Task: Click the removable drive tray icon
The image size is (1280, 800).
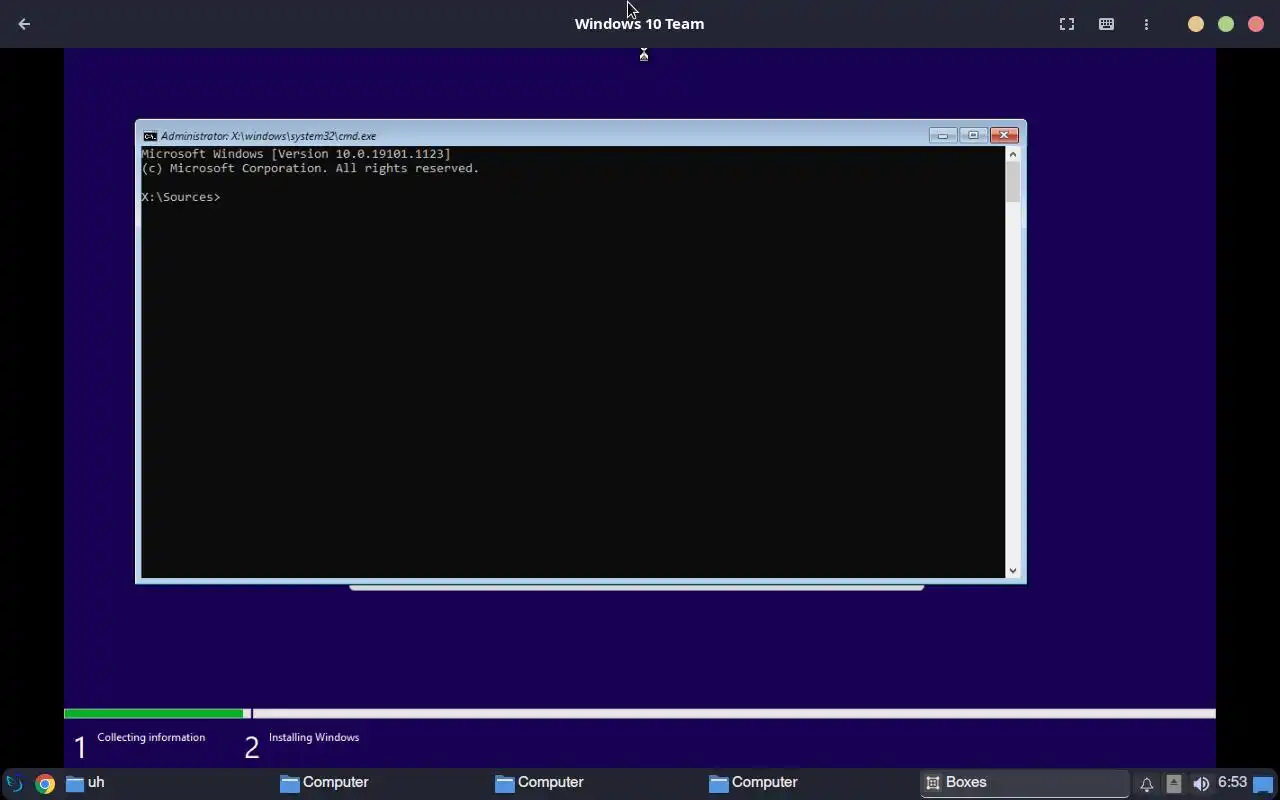Action: [x=1174, y=784]
